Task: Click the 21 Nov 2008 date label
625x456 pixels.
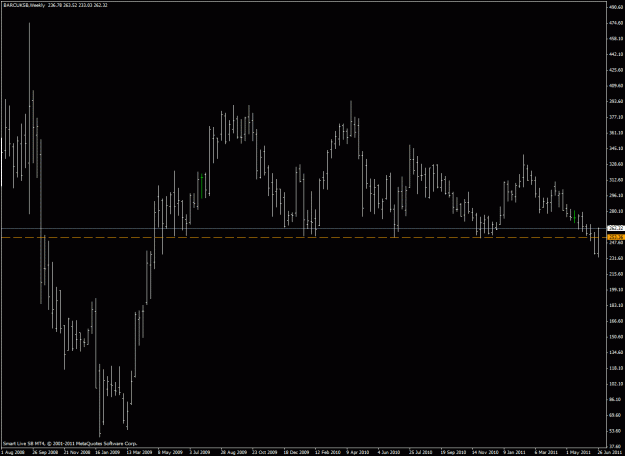Action: click(x=76, y=453)
